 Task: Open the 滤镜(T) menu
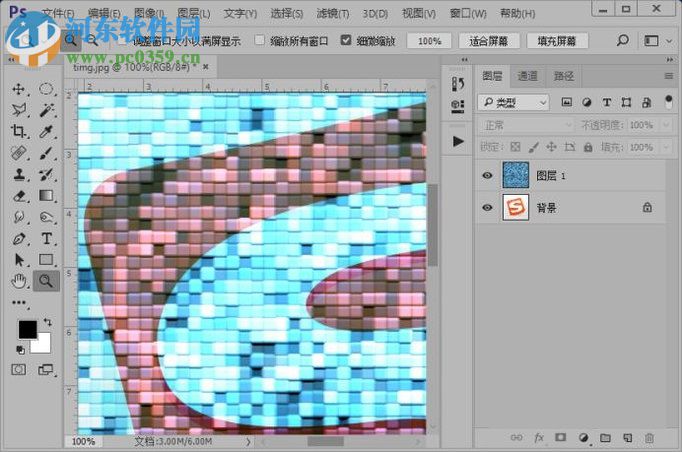[333, 13]
